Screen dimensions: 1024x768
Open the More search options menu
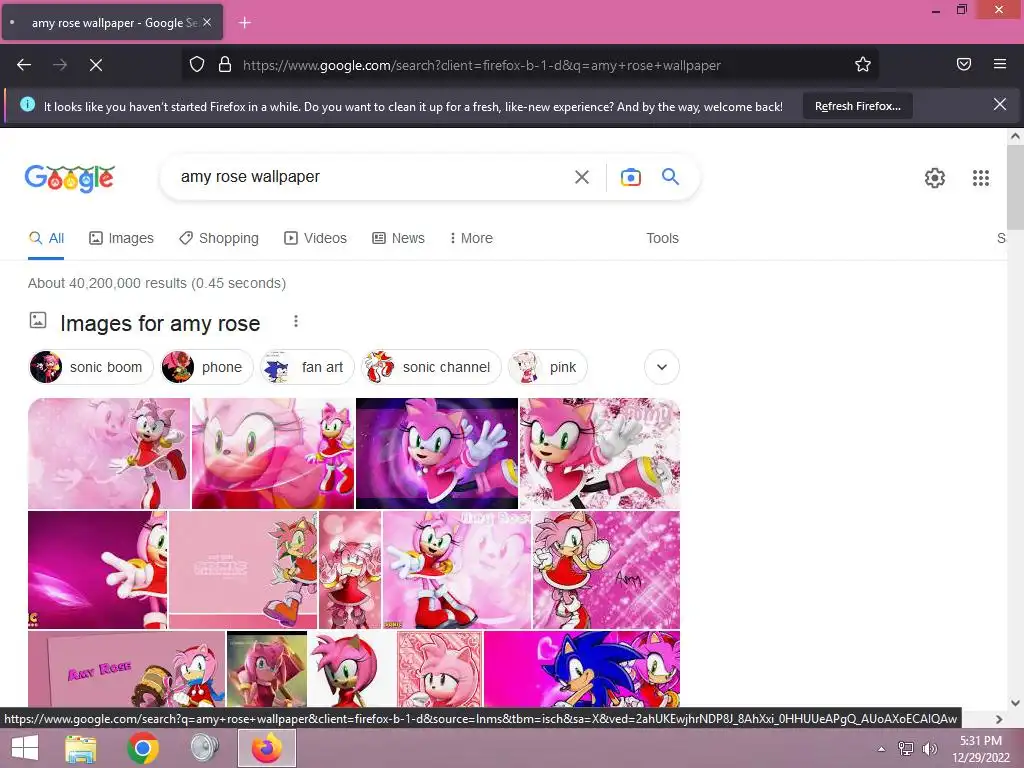[471, 238]
